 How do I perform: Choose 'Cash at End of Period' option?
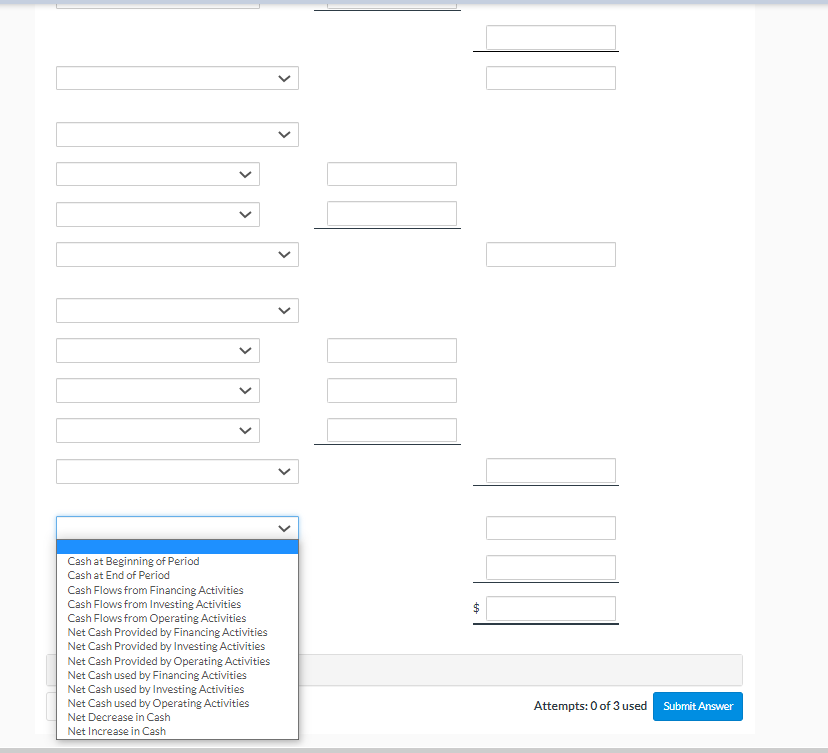pyautogui.click(x=177, y=575)
